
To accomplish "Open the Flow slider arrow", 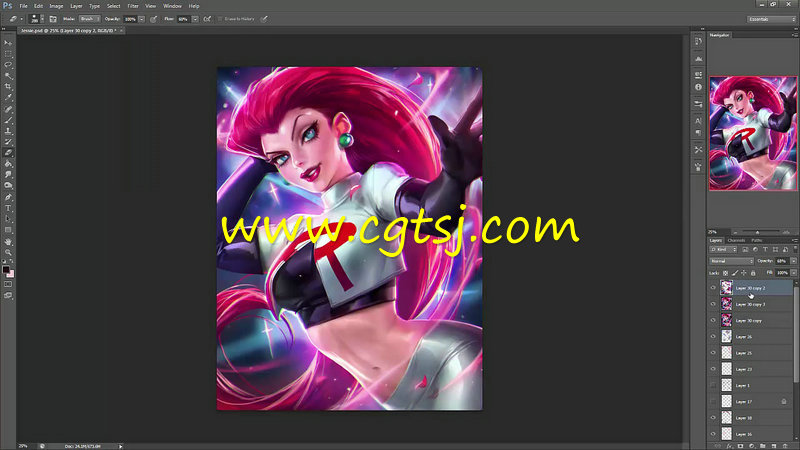I will pos(195,19).
